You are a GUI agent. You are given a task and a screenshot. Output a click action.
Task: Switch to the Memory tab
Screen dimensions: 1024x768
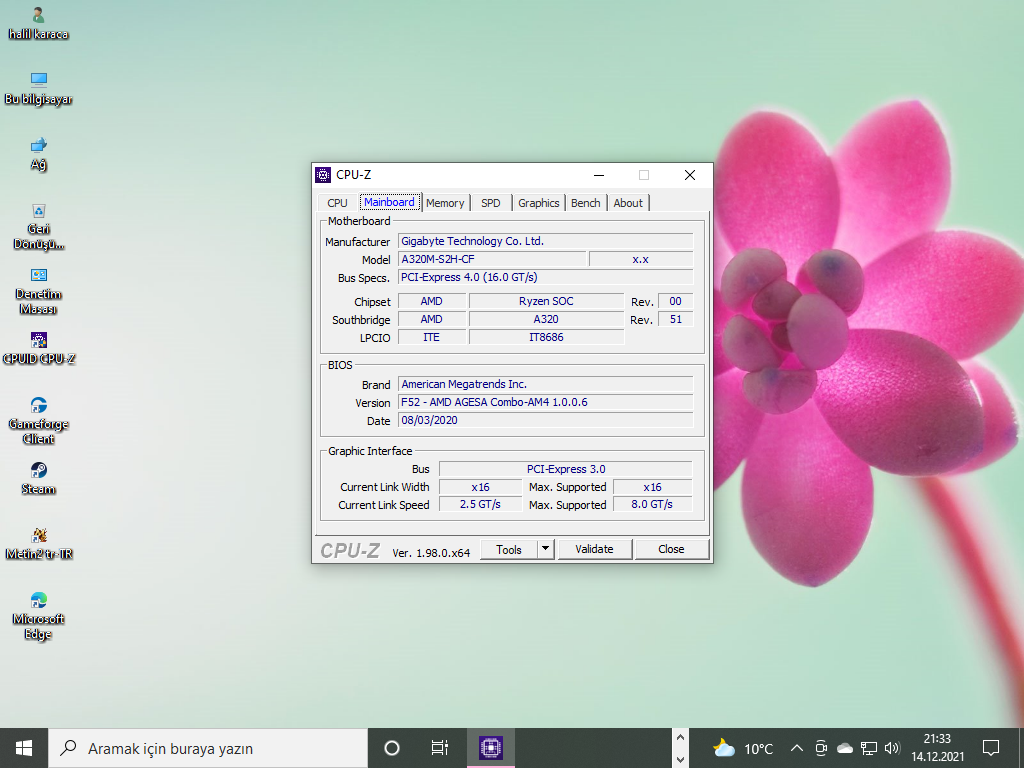[445, 203]
